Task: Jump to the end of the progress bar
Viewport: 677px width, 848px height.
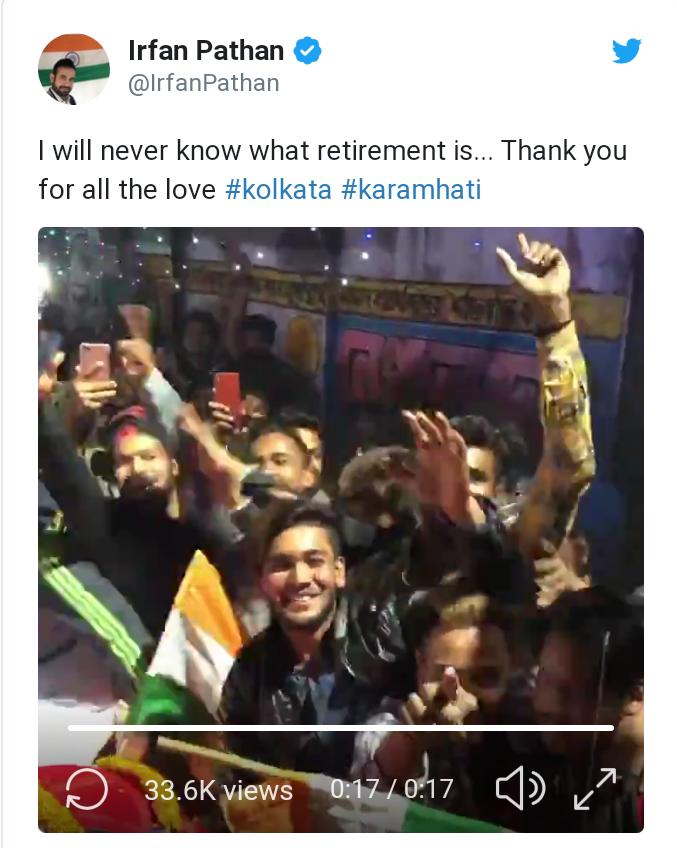Action: coord(612,728)
